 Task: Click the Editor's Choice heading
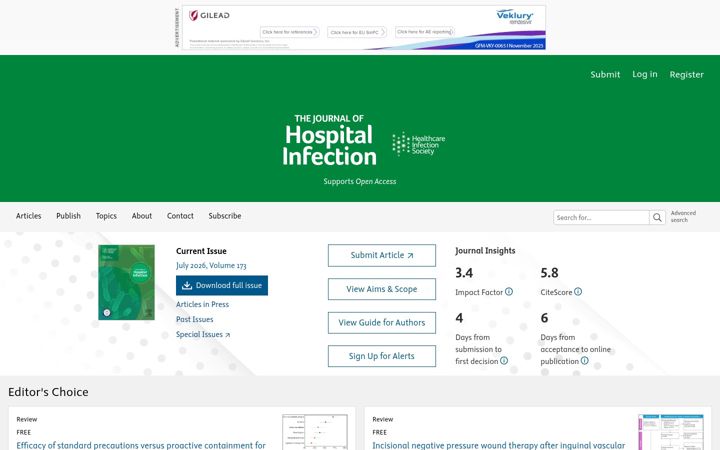pyautogui.click(x=48, y=392)
